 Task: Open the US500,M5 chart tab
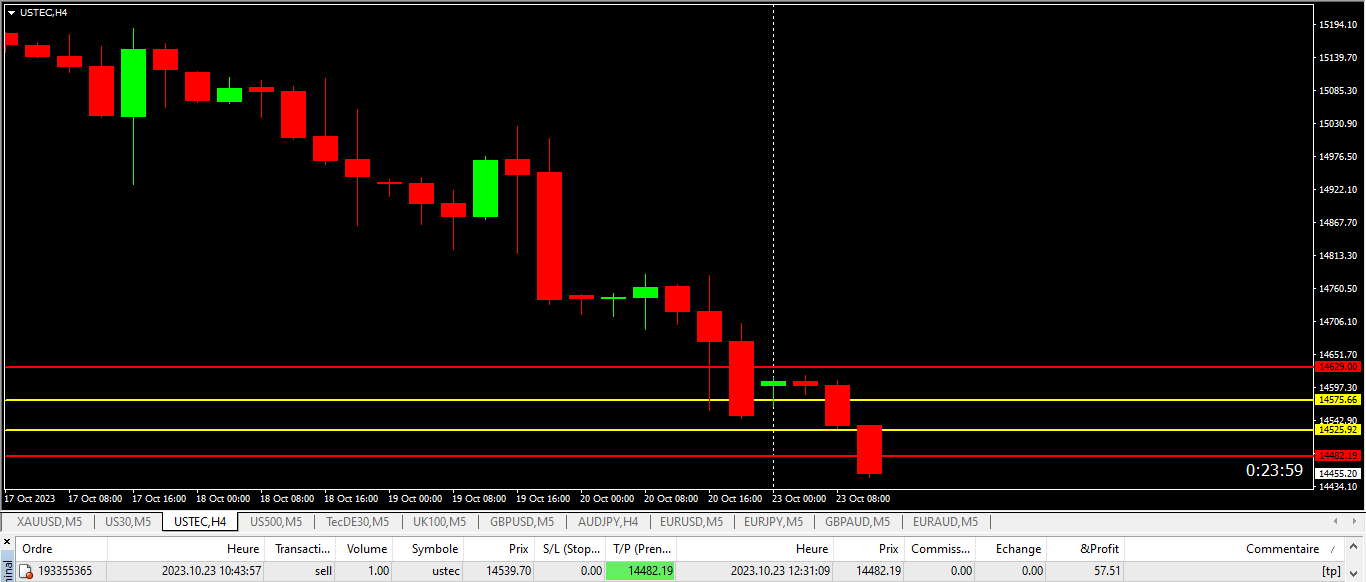pos(276,522)
